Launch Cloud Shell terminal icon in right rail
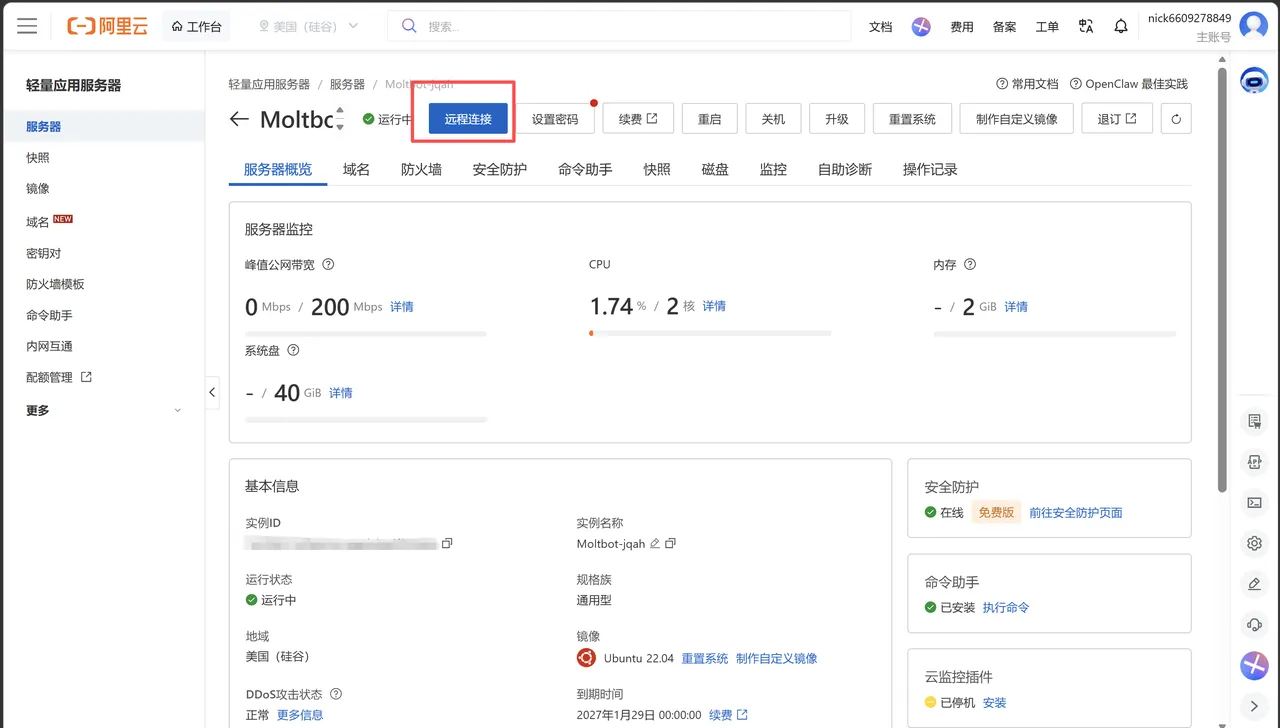This screenshot has height=728, width=1280. 1254,503
